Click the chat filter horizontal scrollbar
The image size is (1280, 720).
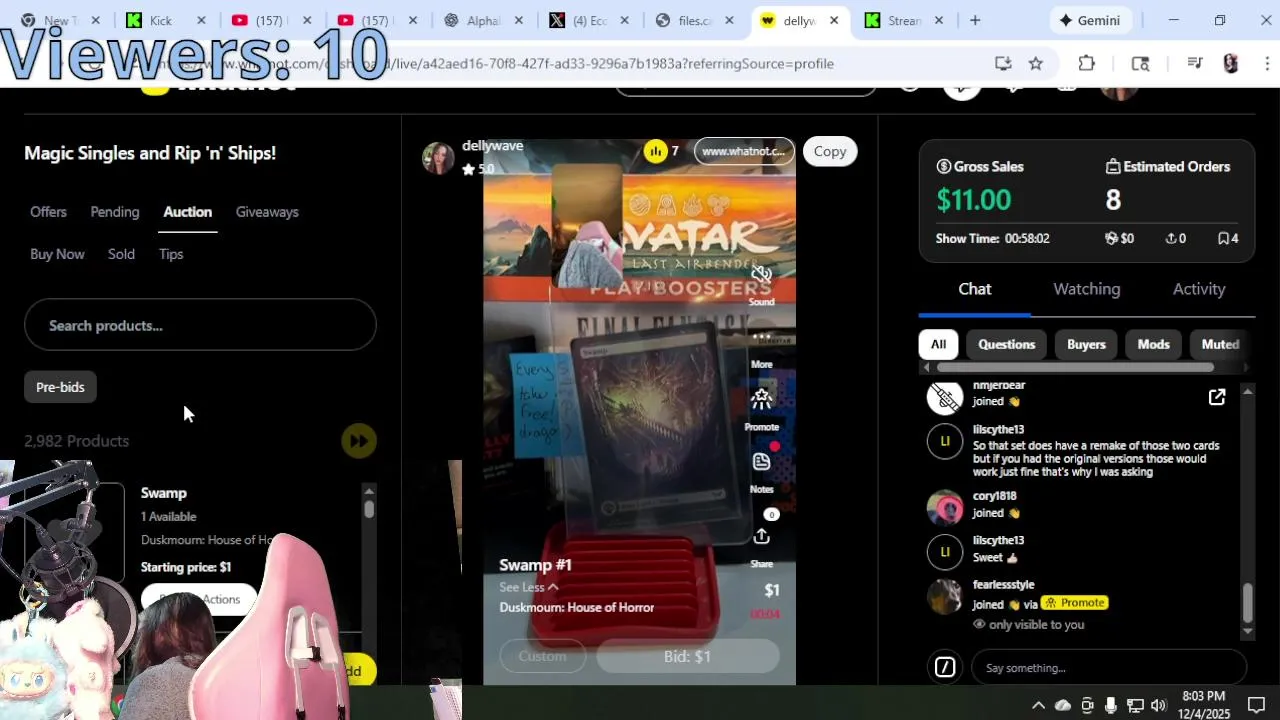click(1075, 367)
